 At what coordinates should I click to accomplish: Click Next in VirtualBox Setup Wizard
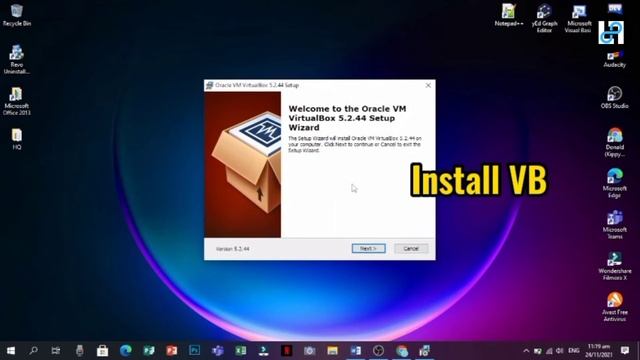coord(369,248)
